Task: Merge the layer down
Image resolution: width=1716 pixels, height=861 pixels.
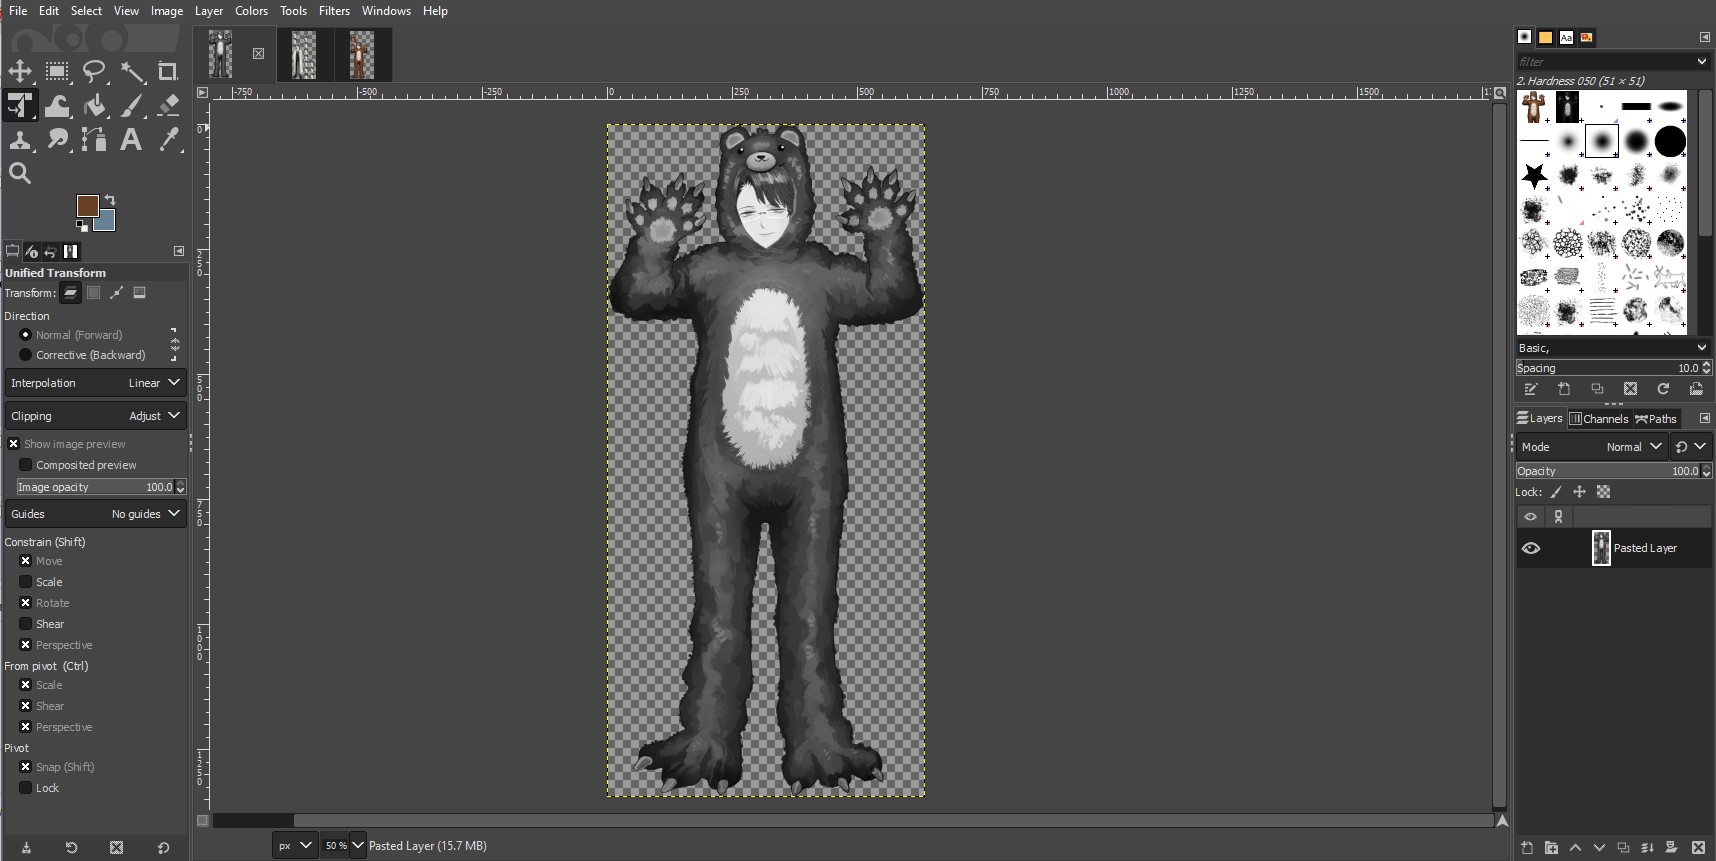Action: click(1647, 848)
